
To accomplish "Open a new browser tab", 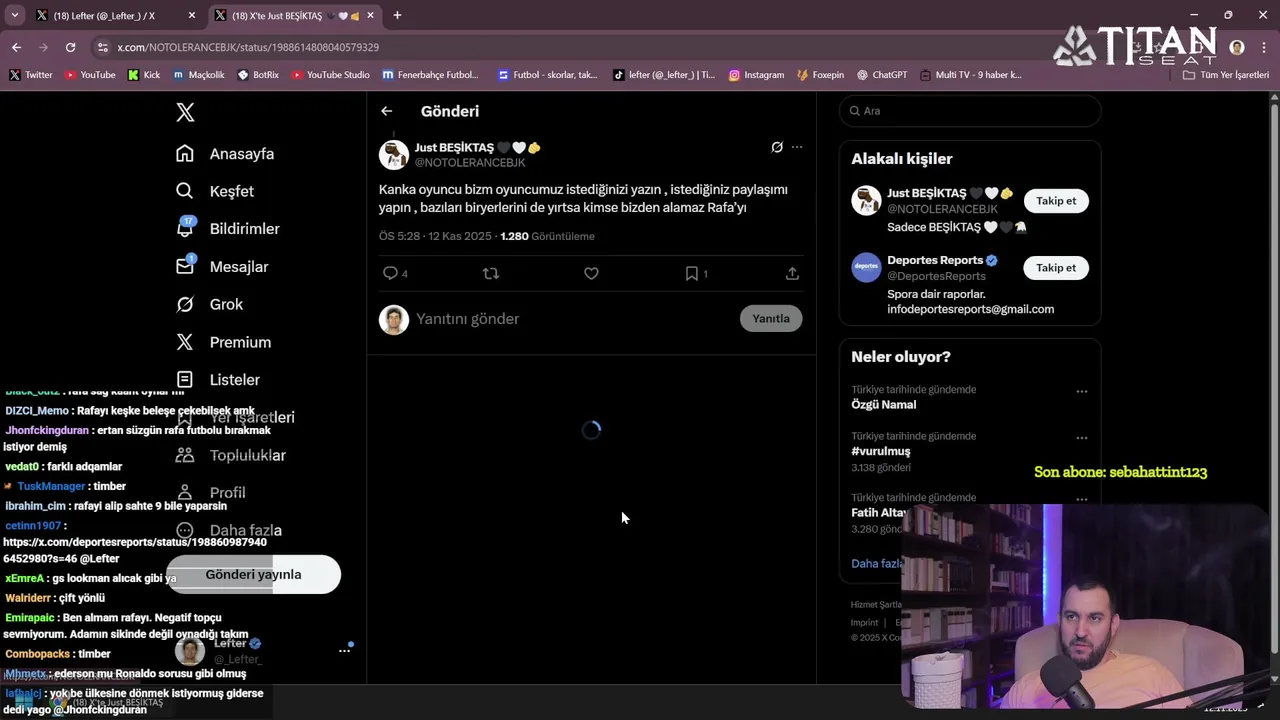I will tap(397, 15).
